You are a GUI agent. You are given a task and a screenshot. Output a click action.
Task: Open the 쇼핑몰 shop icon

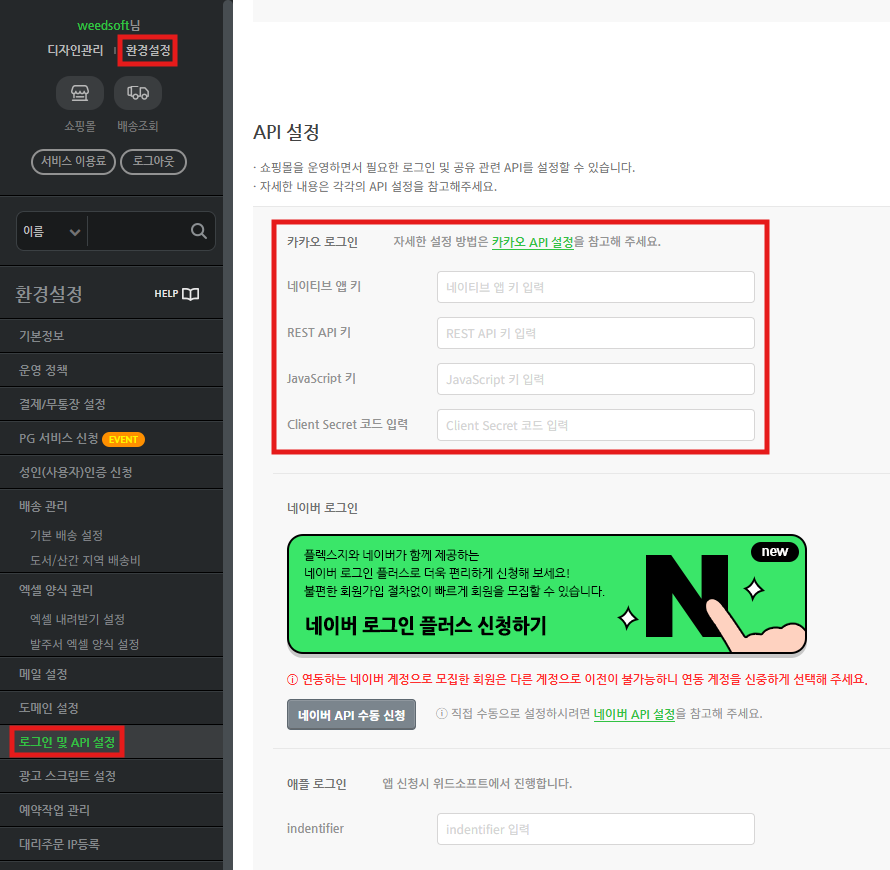point(80,93)
